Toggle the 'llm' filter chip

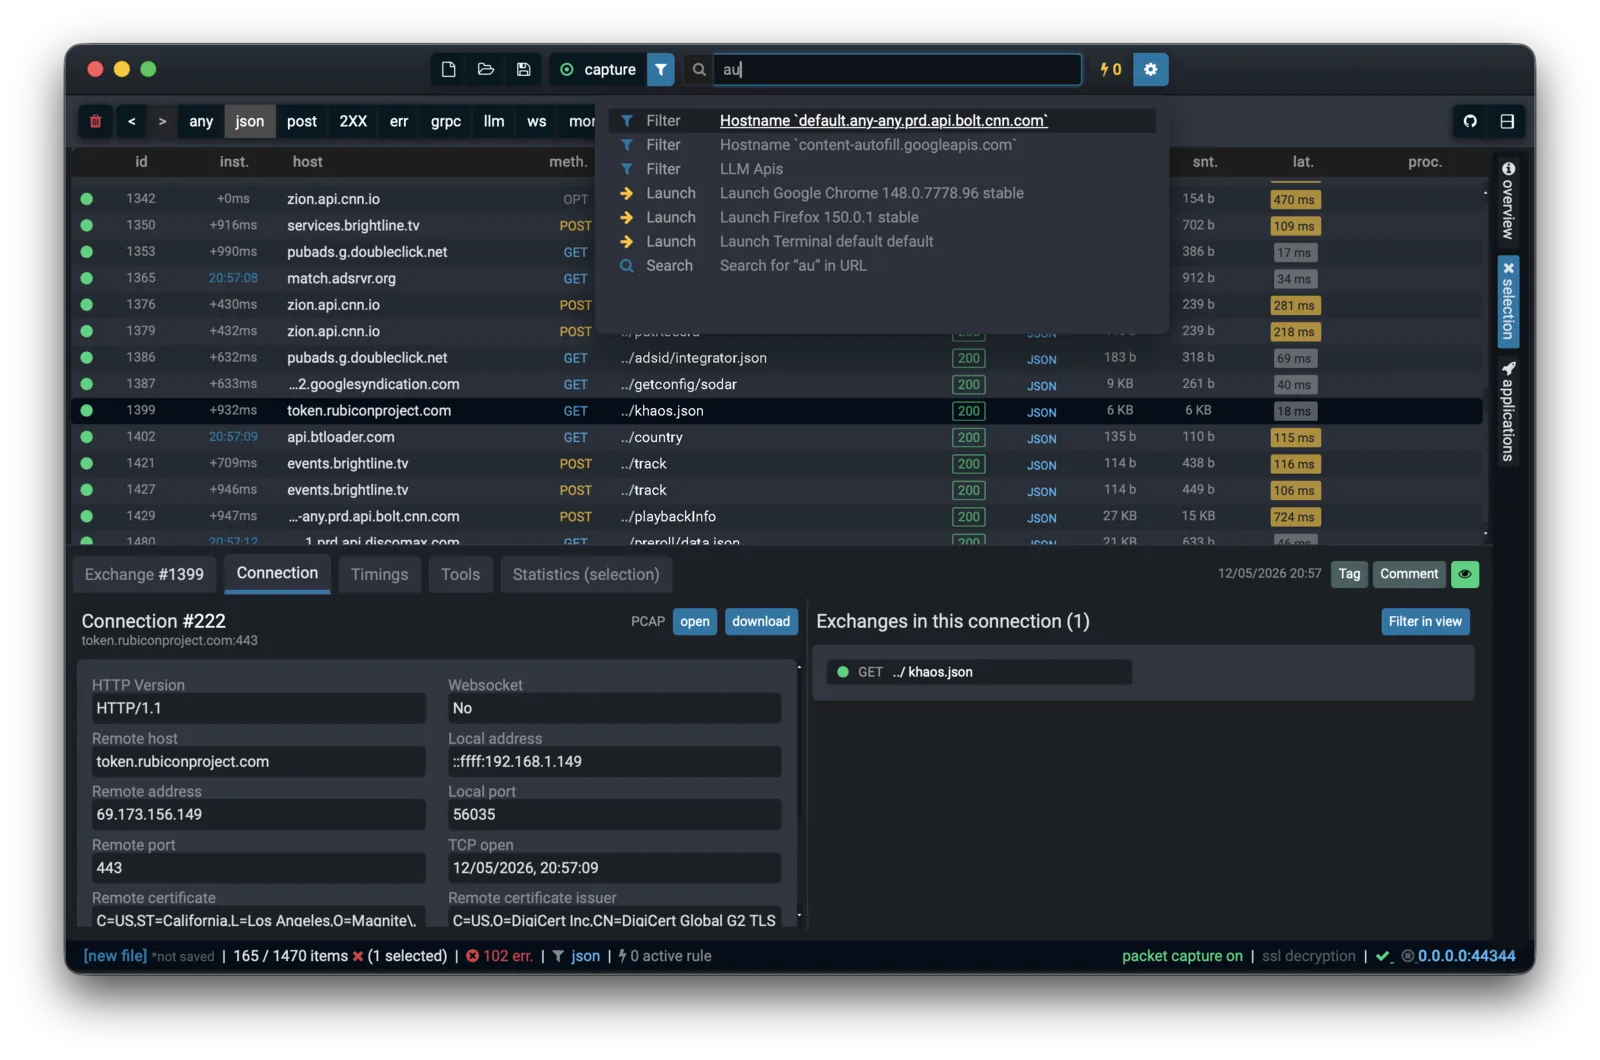(x=494, y=121)
